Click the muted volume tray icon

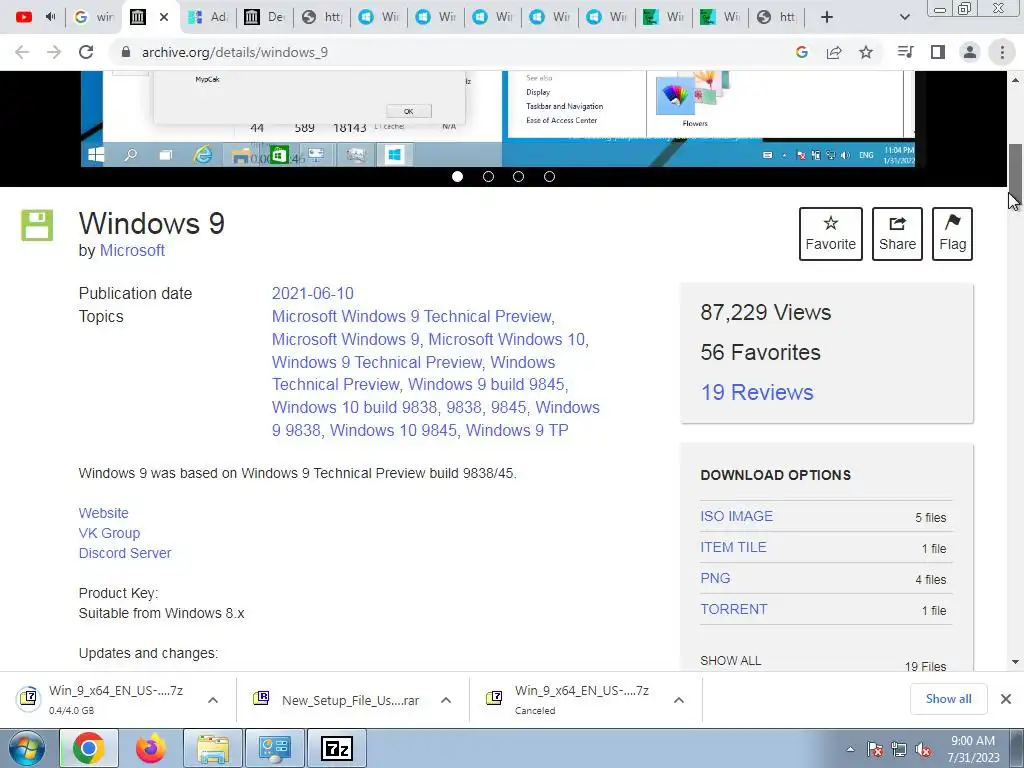[923, 750]
